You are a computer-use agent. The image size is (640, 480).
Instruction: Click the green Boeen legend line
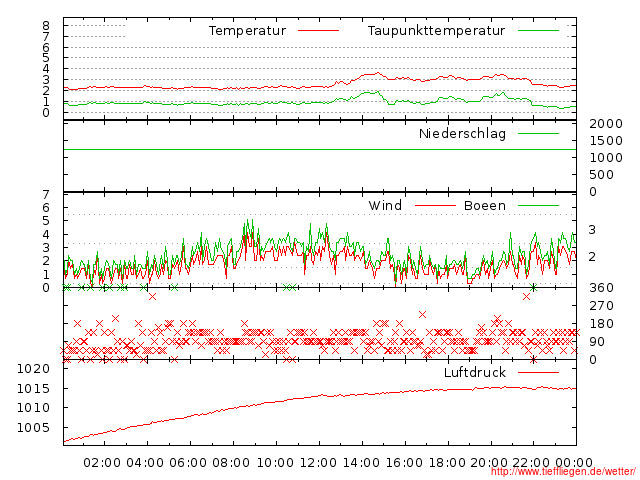tap(538, 205)
